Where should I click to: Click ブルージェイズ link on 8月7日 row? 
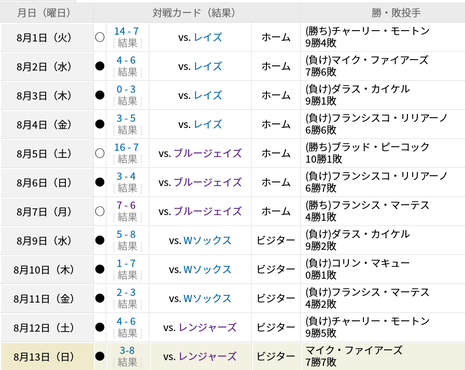point(208,211)
